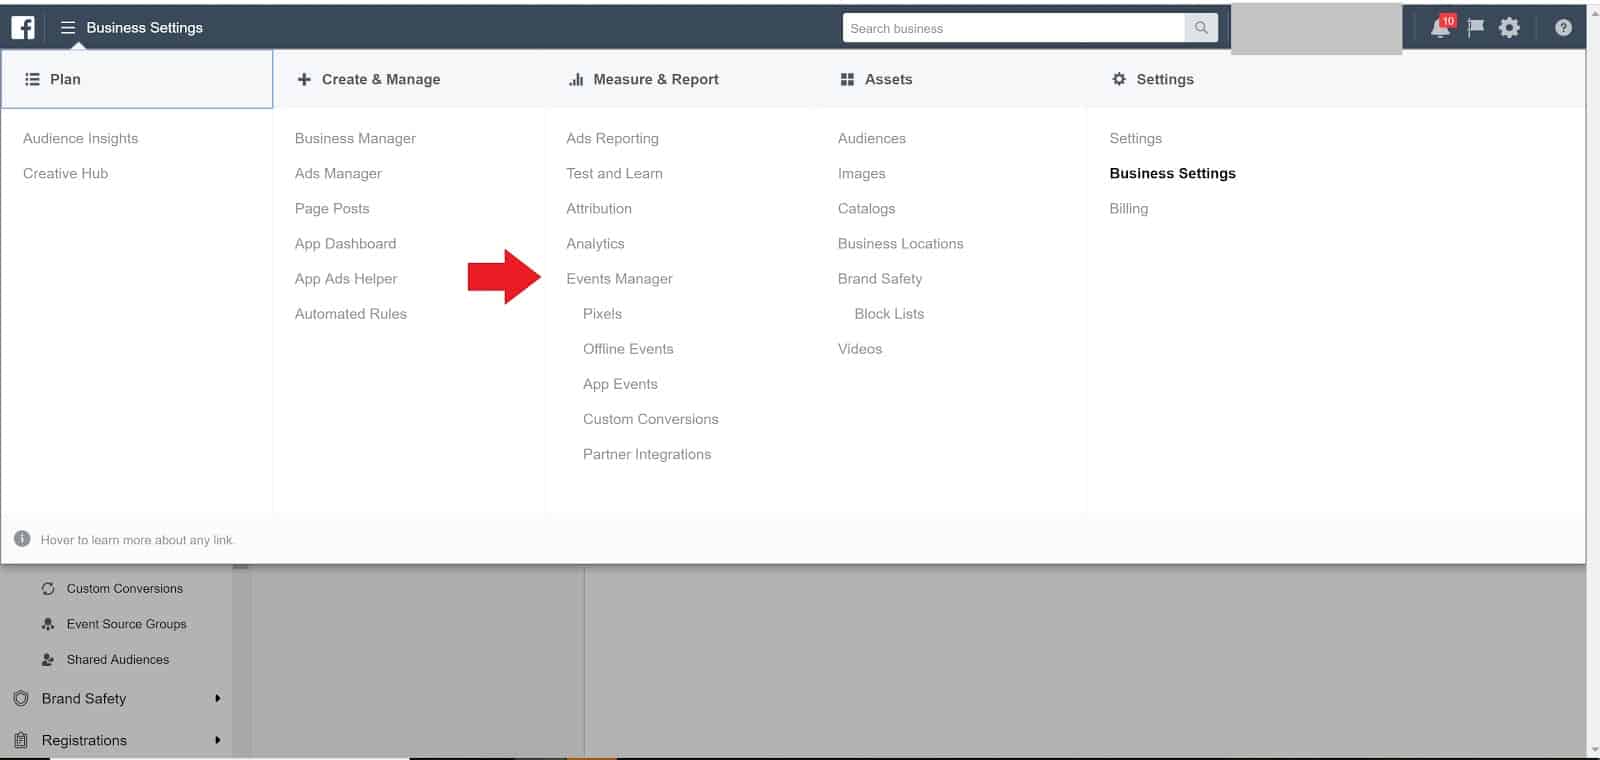Click the plus icon beside Create & Manage
The image size is (1600, 760).
tap(304, 79)
